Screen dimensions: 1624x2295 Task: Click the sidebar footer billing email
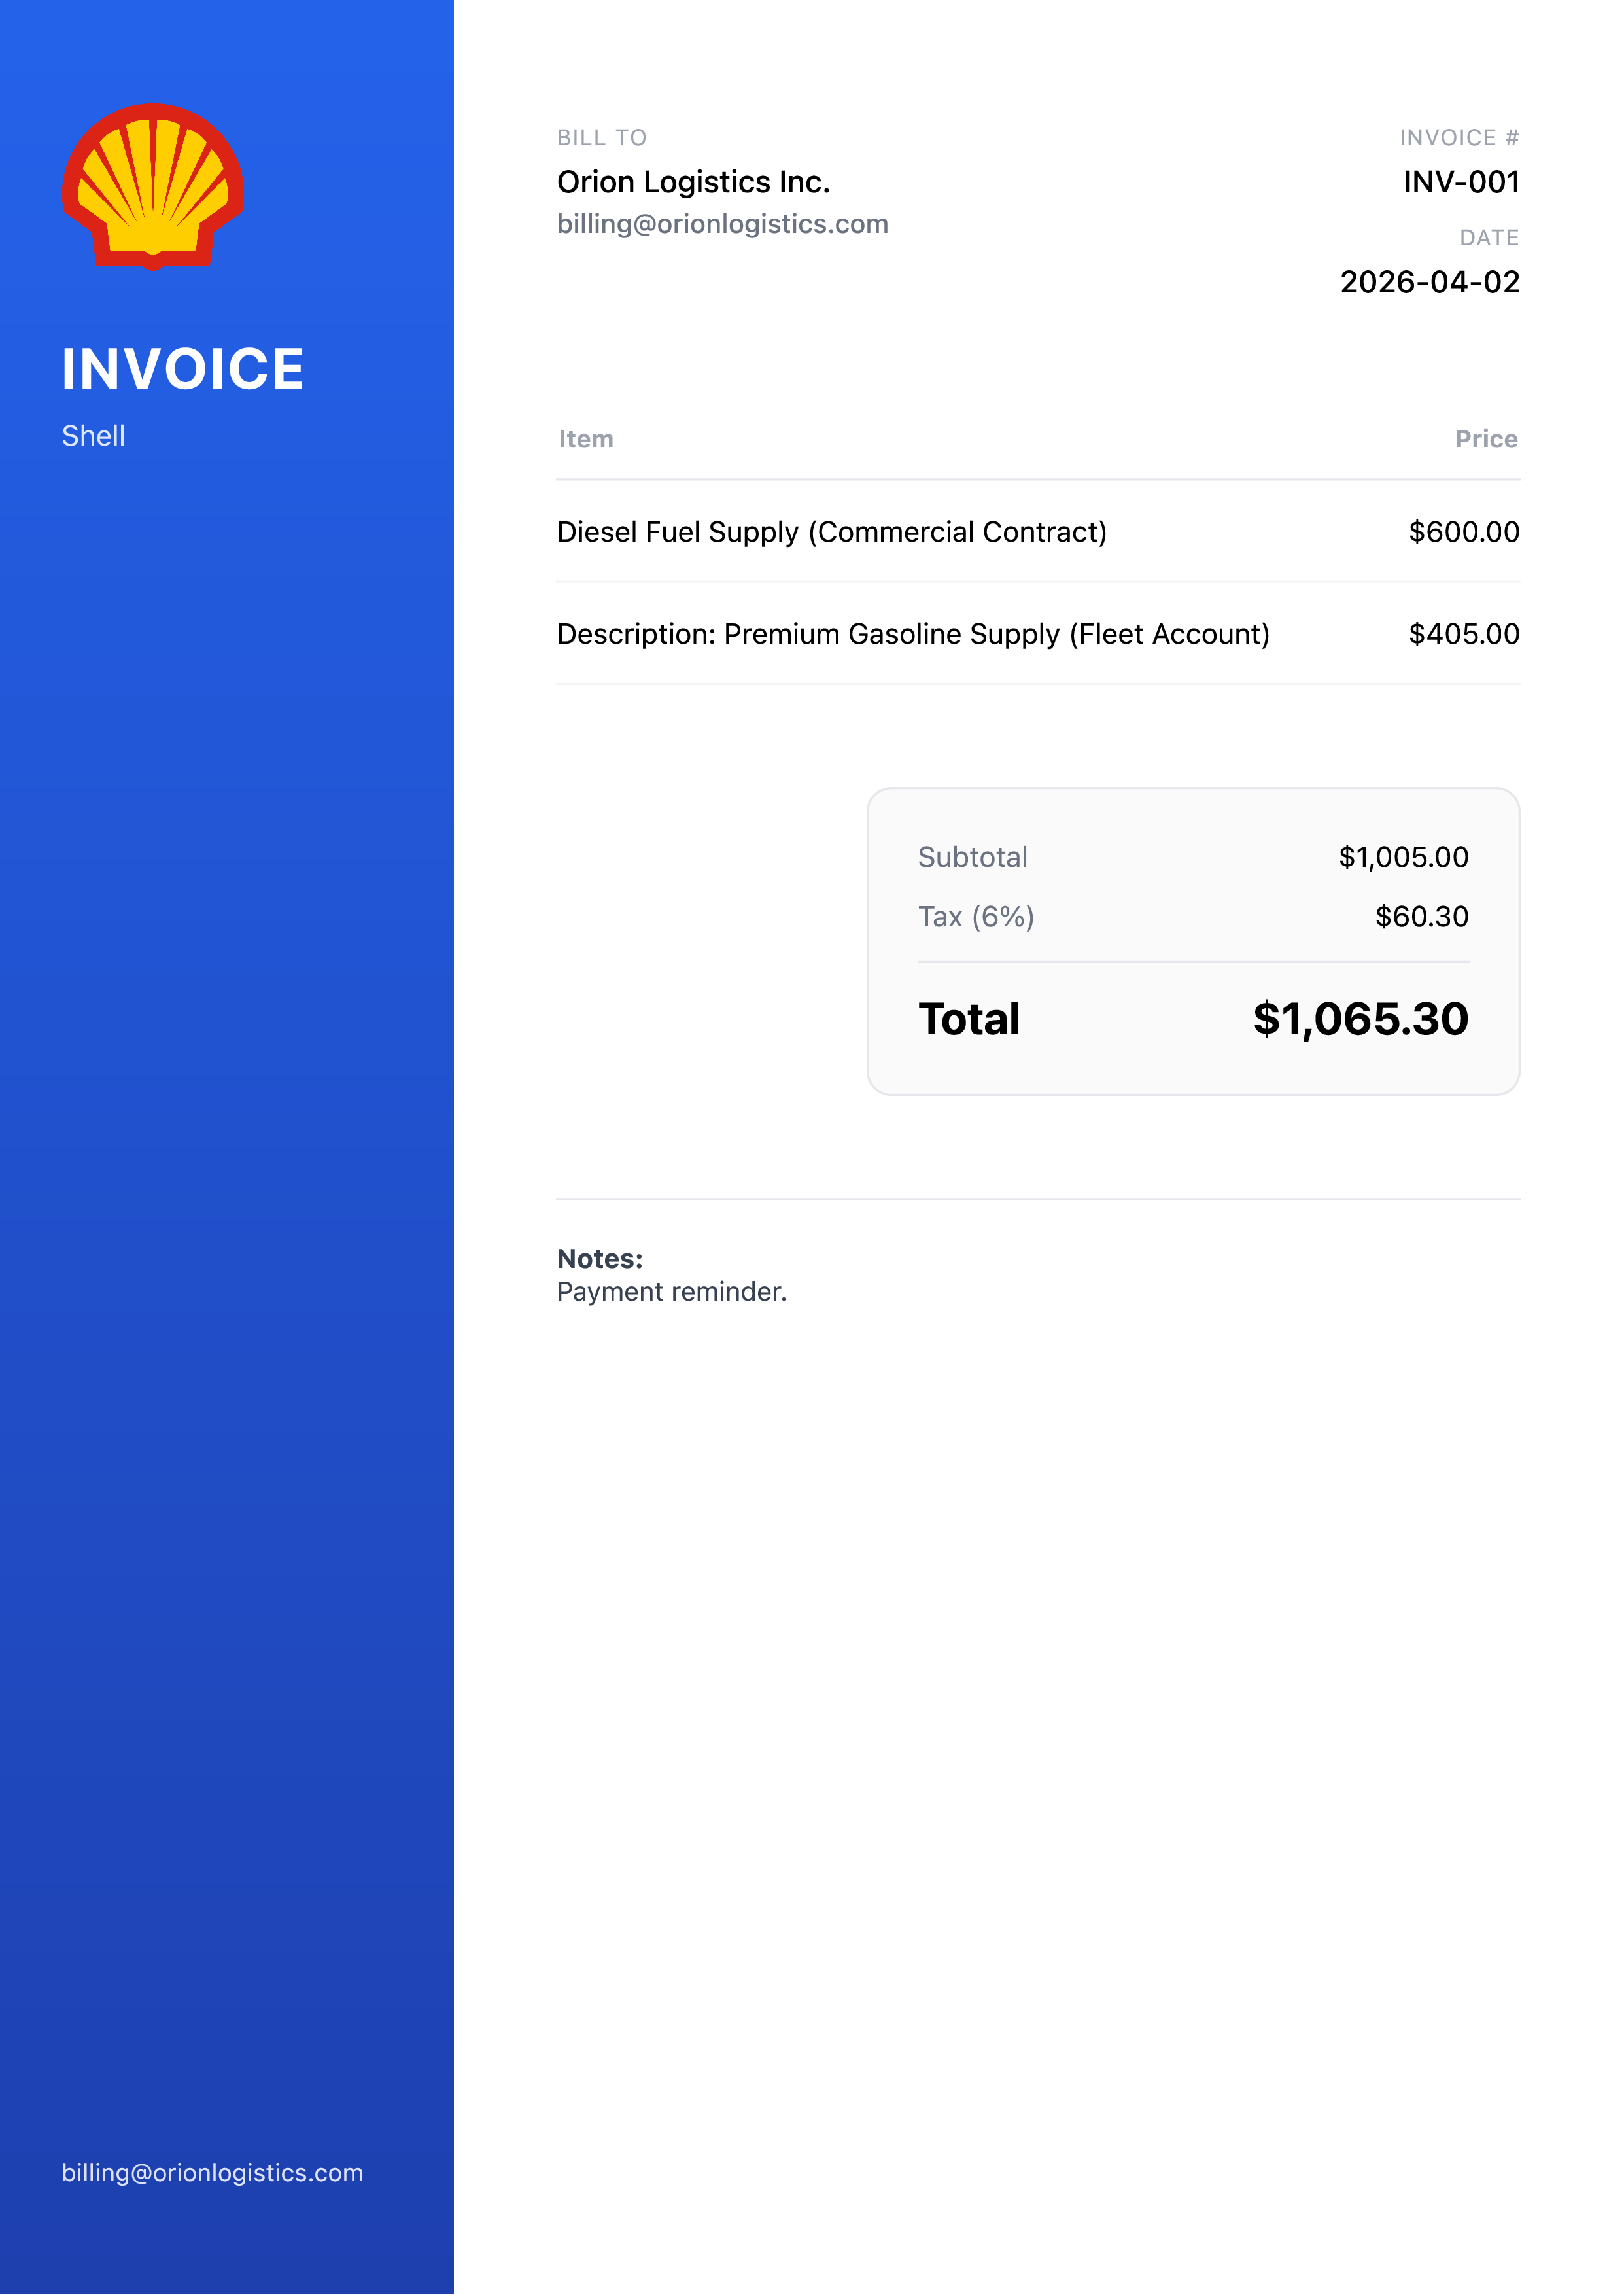tap(212, 2172)
